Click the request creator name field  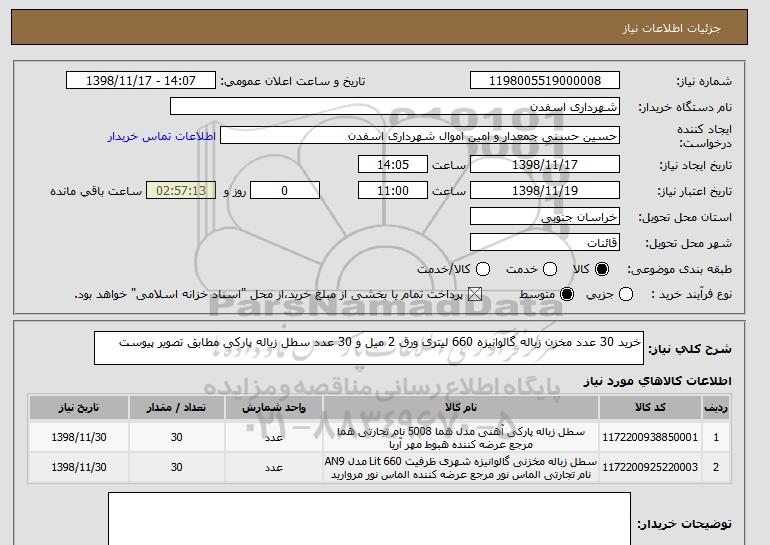(x=420, y=136)
